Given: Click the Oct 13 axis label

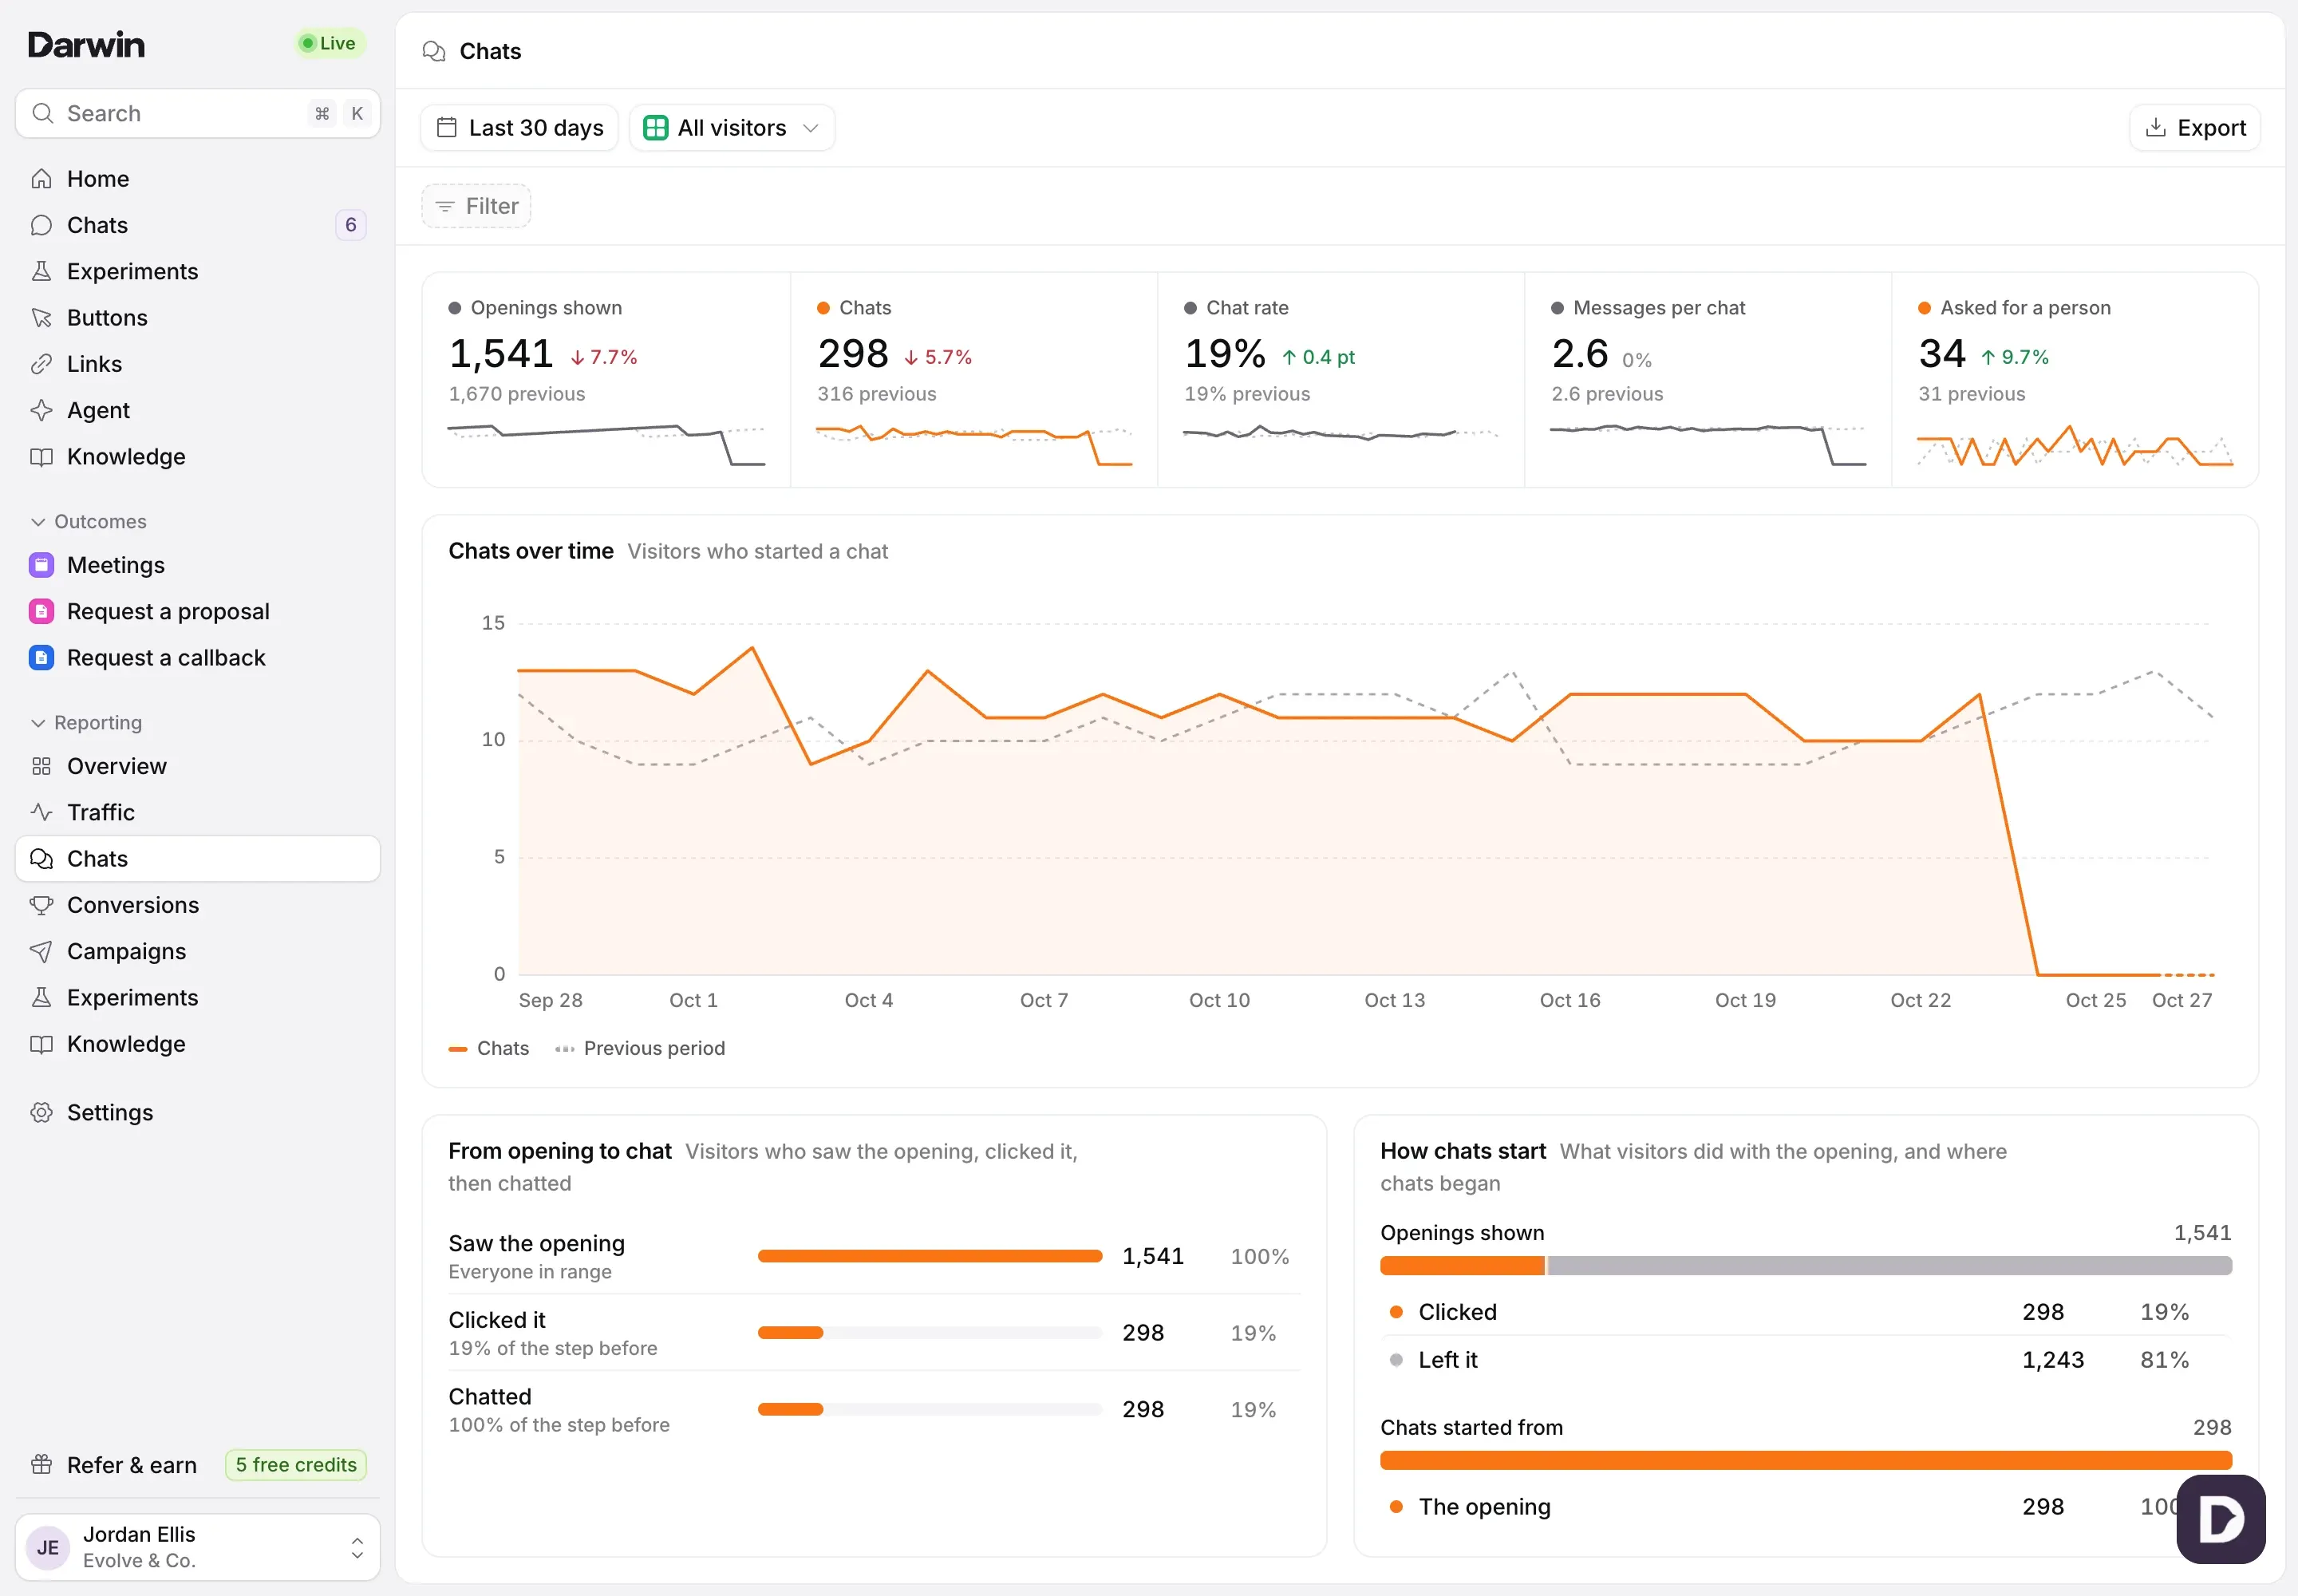Looking at the screenshot, I should [x=1394, y=1000].
